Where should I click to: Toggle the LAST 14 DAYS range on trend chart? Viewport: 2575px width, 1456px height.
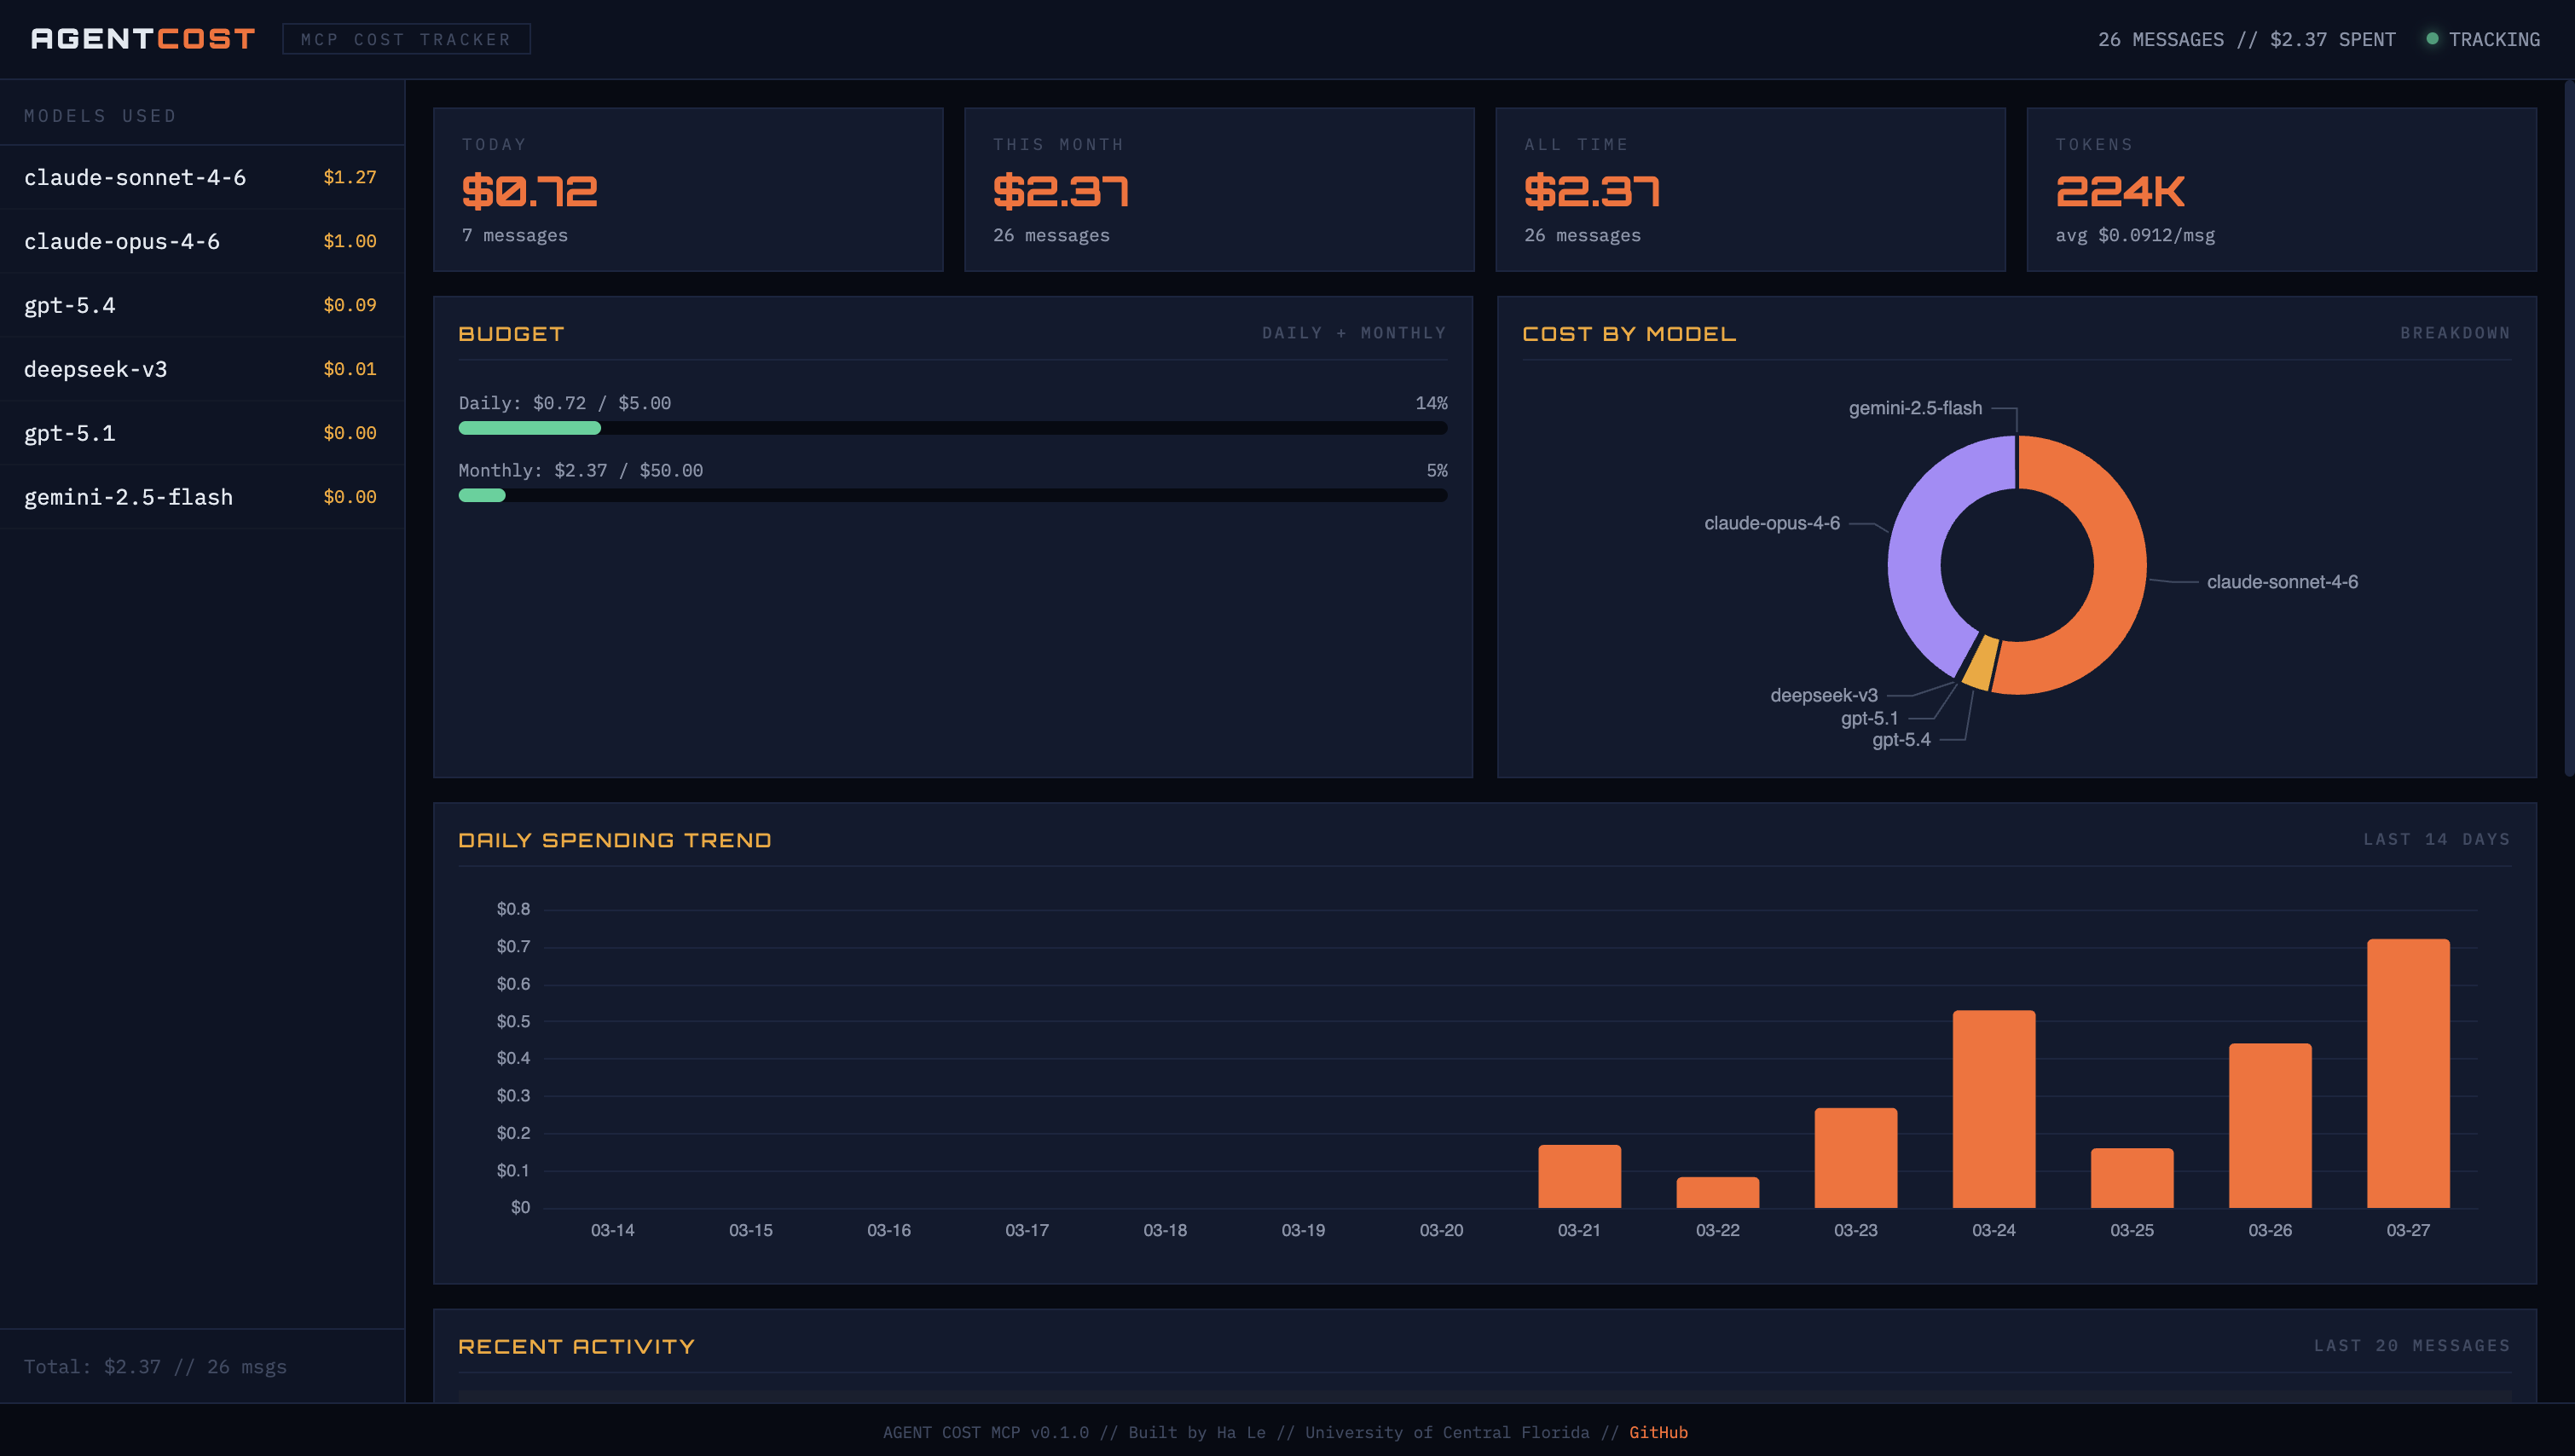click(x=2435, y=840)
